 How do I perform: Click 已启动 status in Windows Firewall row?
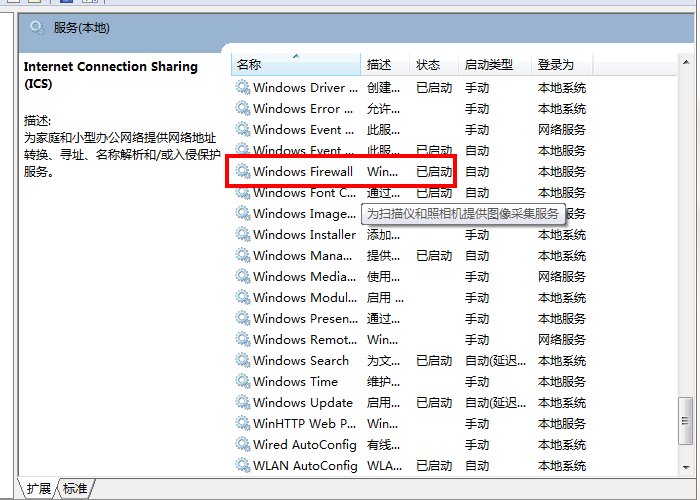434,171
